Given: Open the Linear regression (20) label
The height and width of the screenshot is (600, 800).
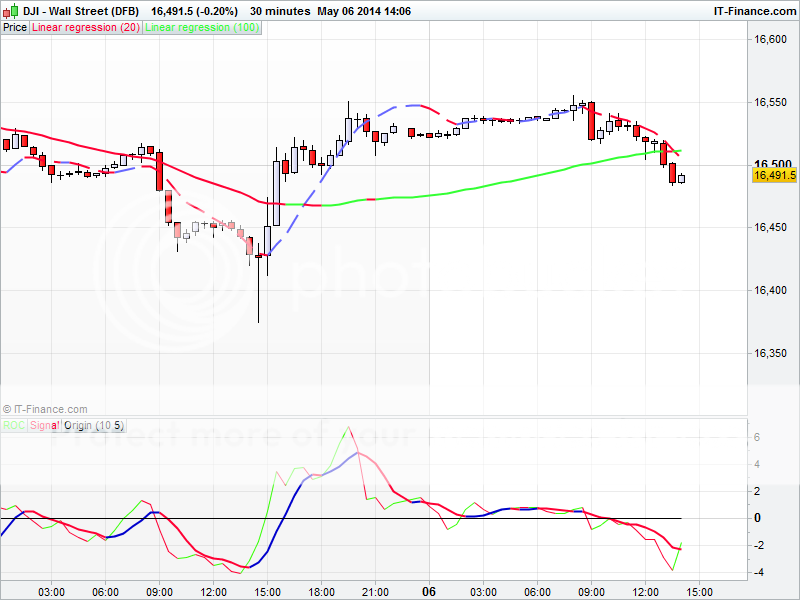Looking at the screenshot, I should [x=86, y=28].
